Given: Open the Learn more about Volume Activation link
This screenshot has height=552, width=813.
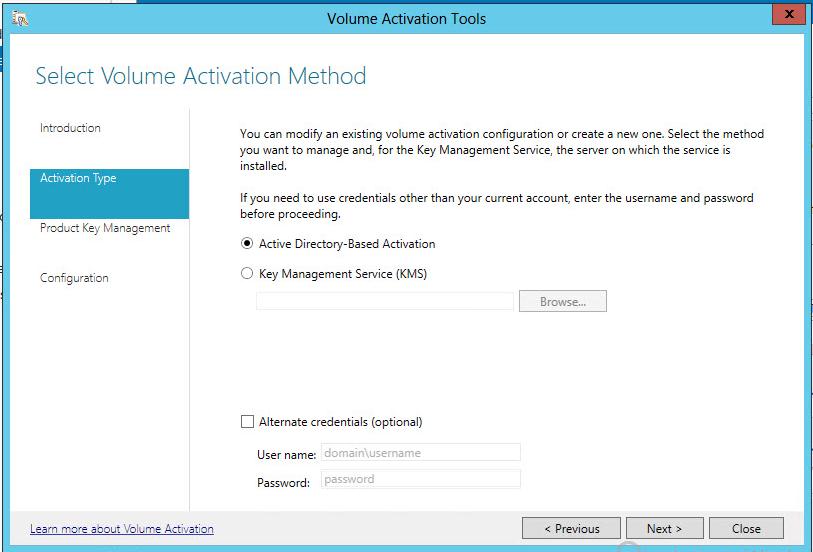Looking at the screenshot, I should tap(122, 529).
